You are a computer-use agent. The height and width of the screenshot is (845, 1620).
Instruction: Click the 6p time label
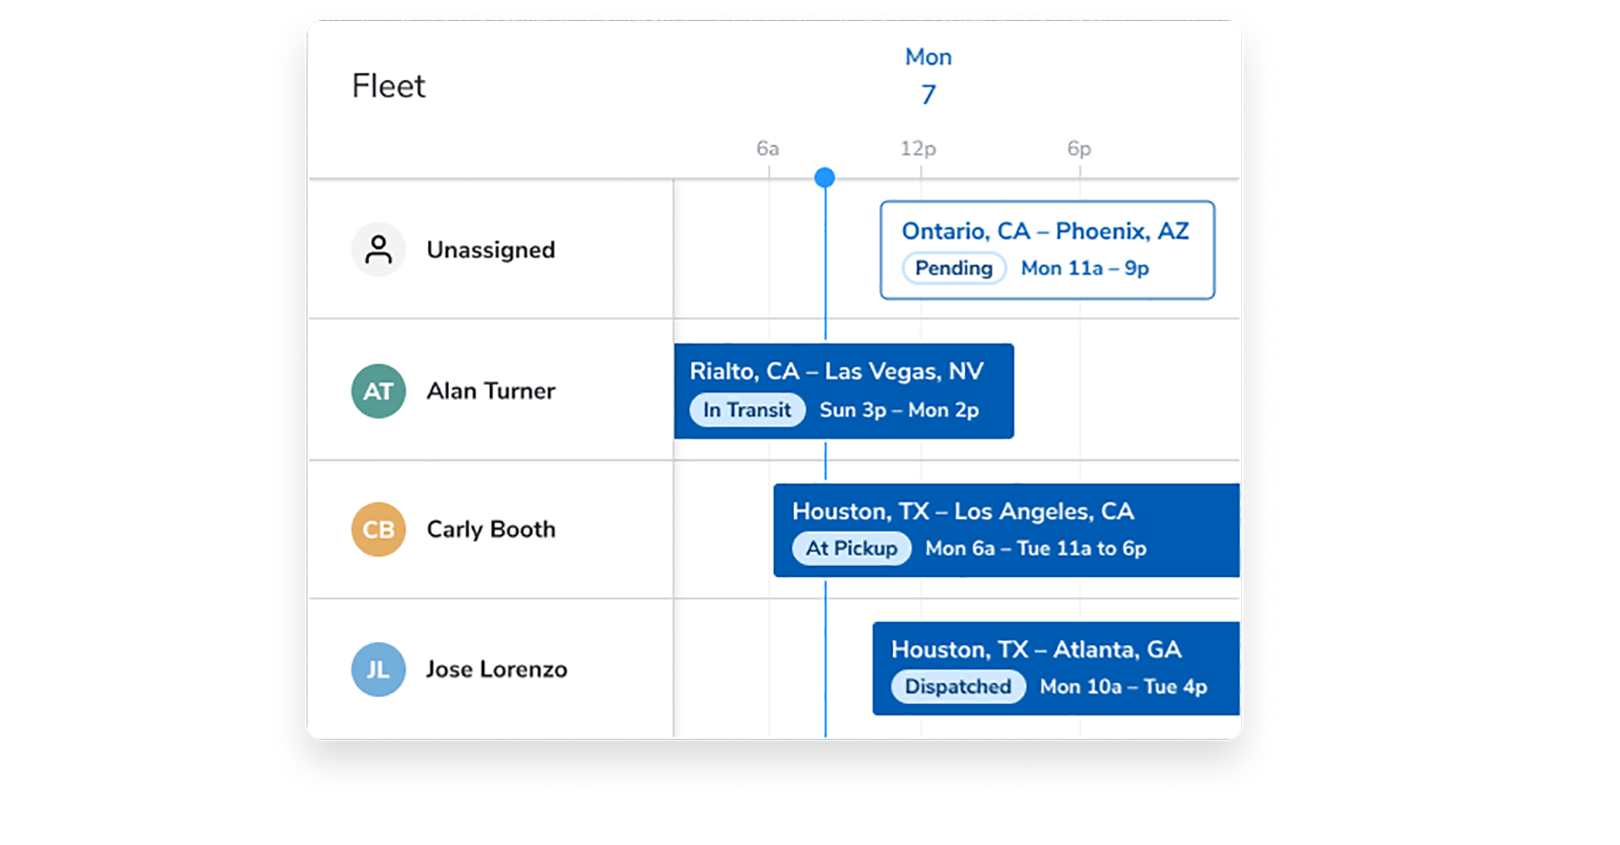(x=1079, y=148)
